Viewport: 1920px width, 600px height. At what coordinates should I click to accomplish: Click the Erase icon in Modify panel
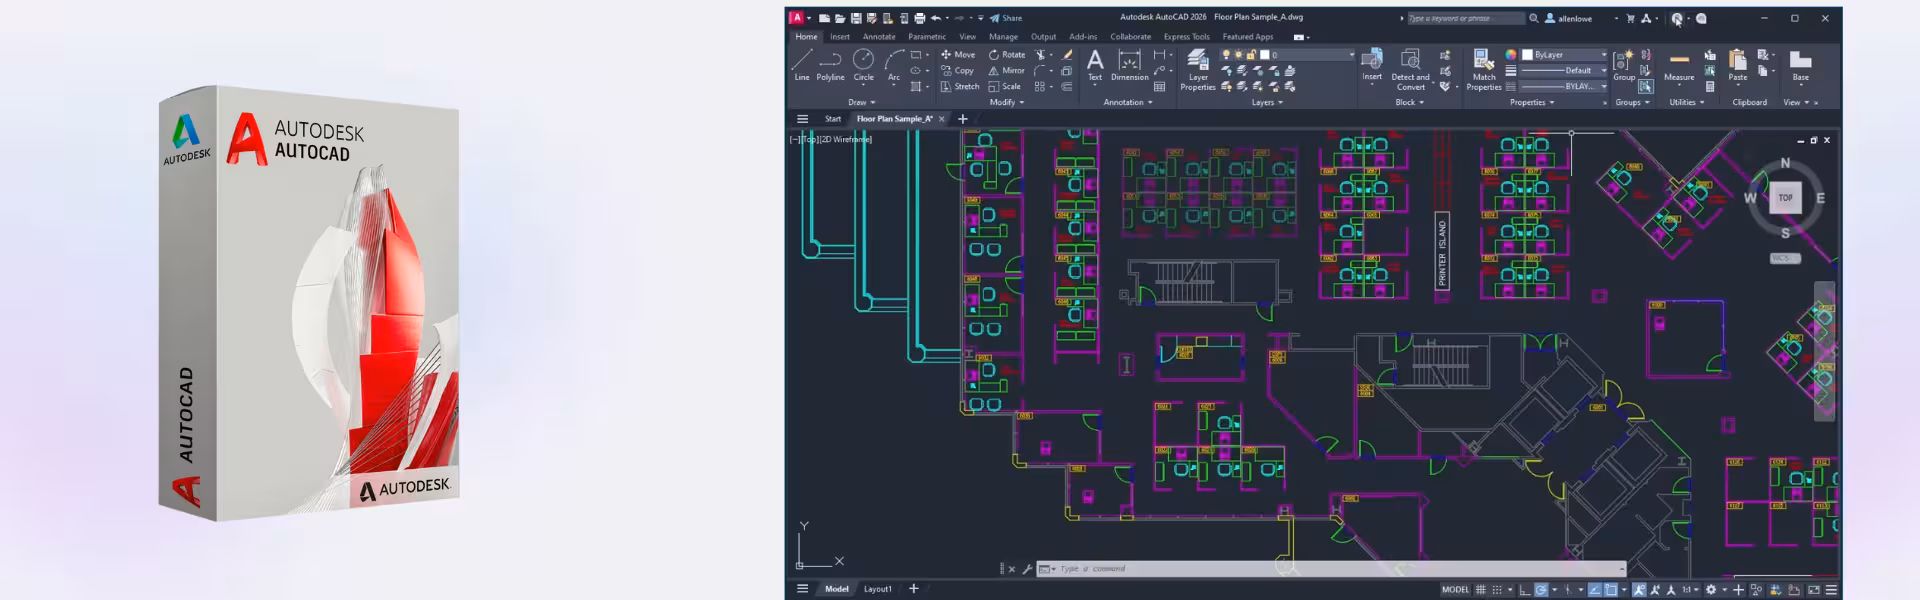[x=1067, y=55]
